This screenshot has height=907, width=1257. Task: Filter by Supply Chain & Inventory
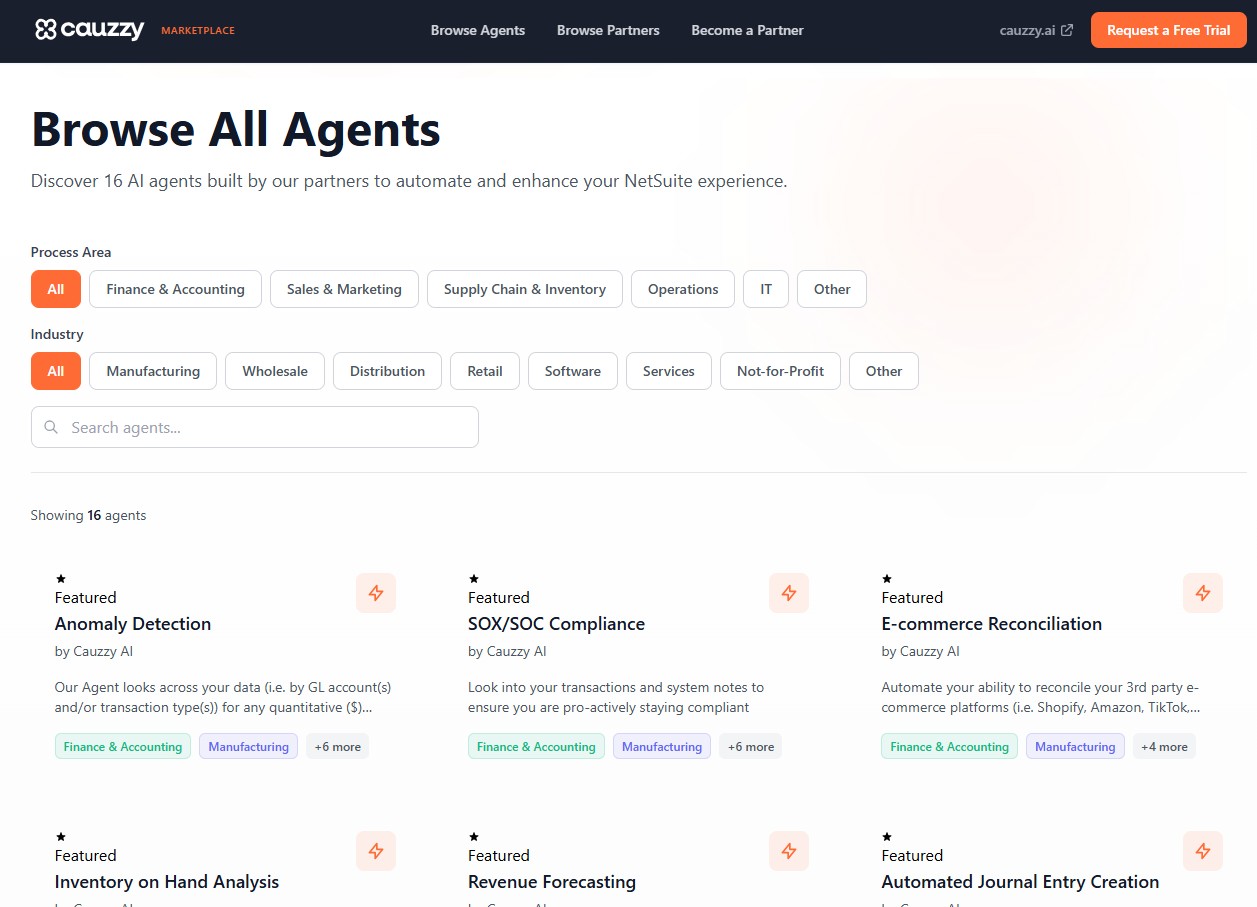tap(525, 289)
